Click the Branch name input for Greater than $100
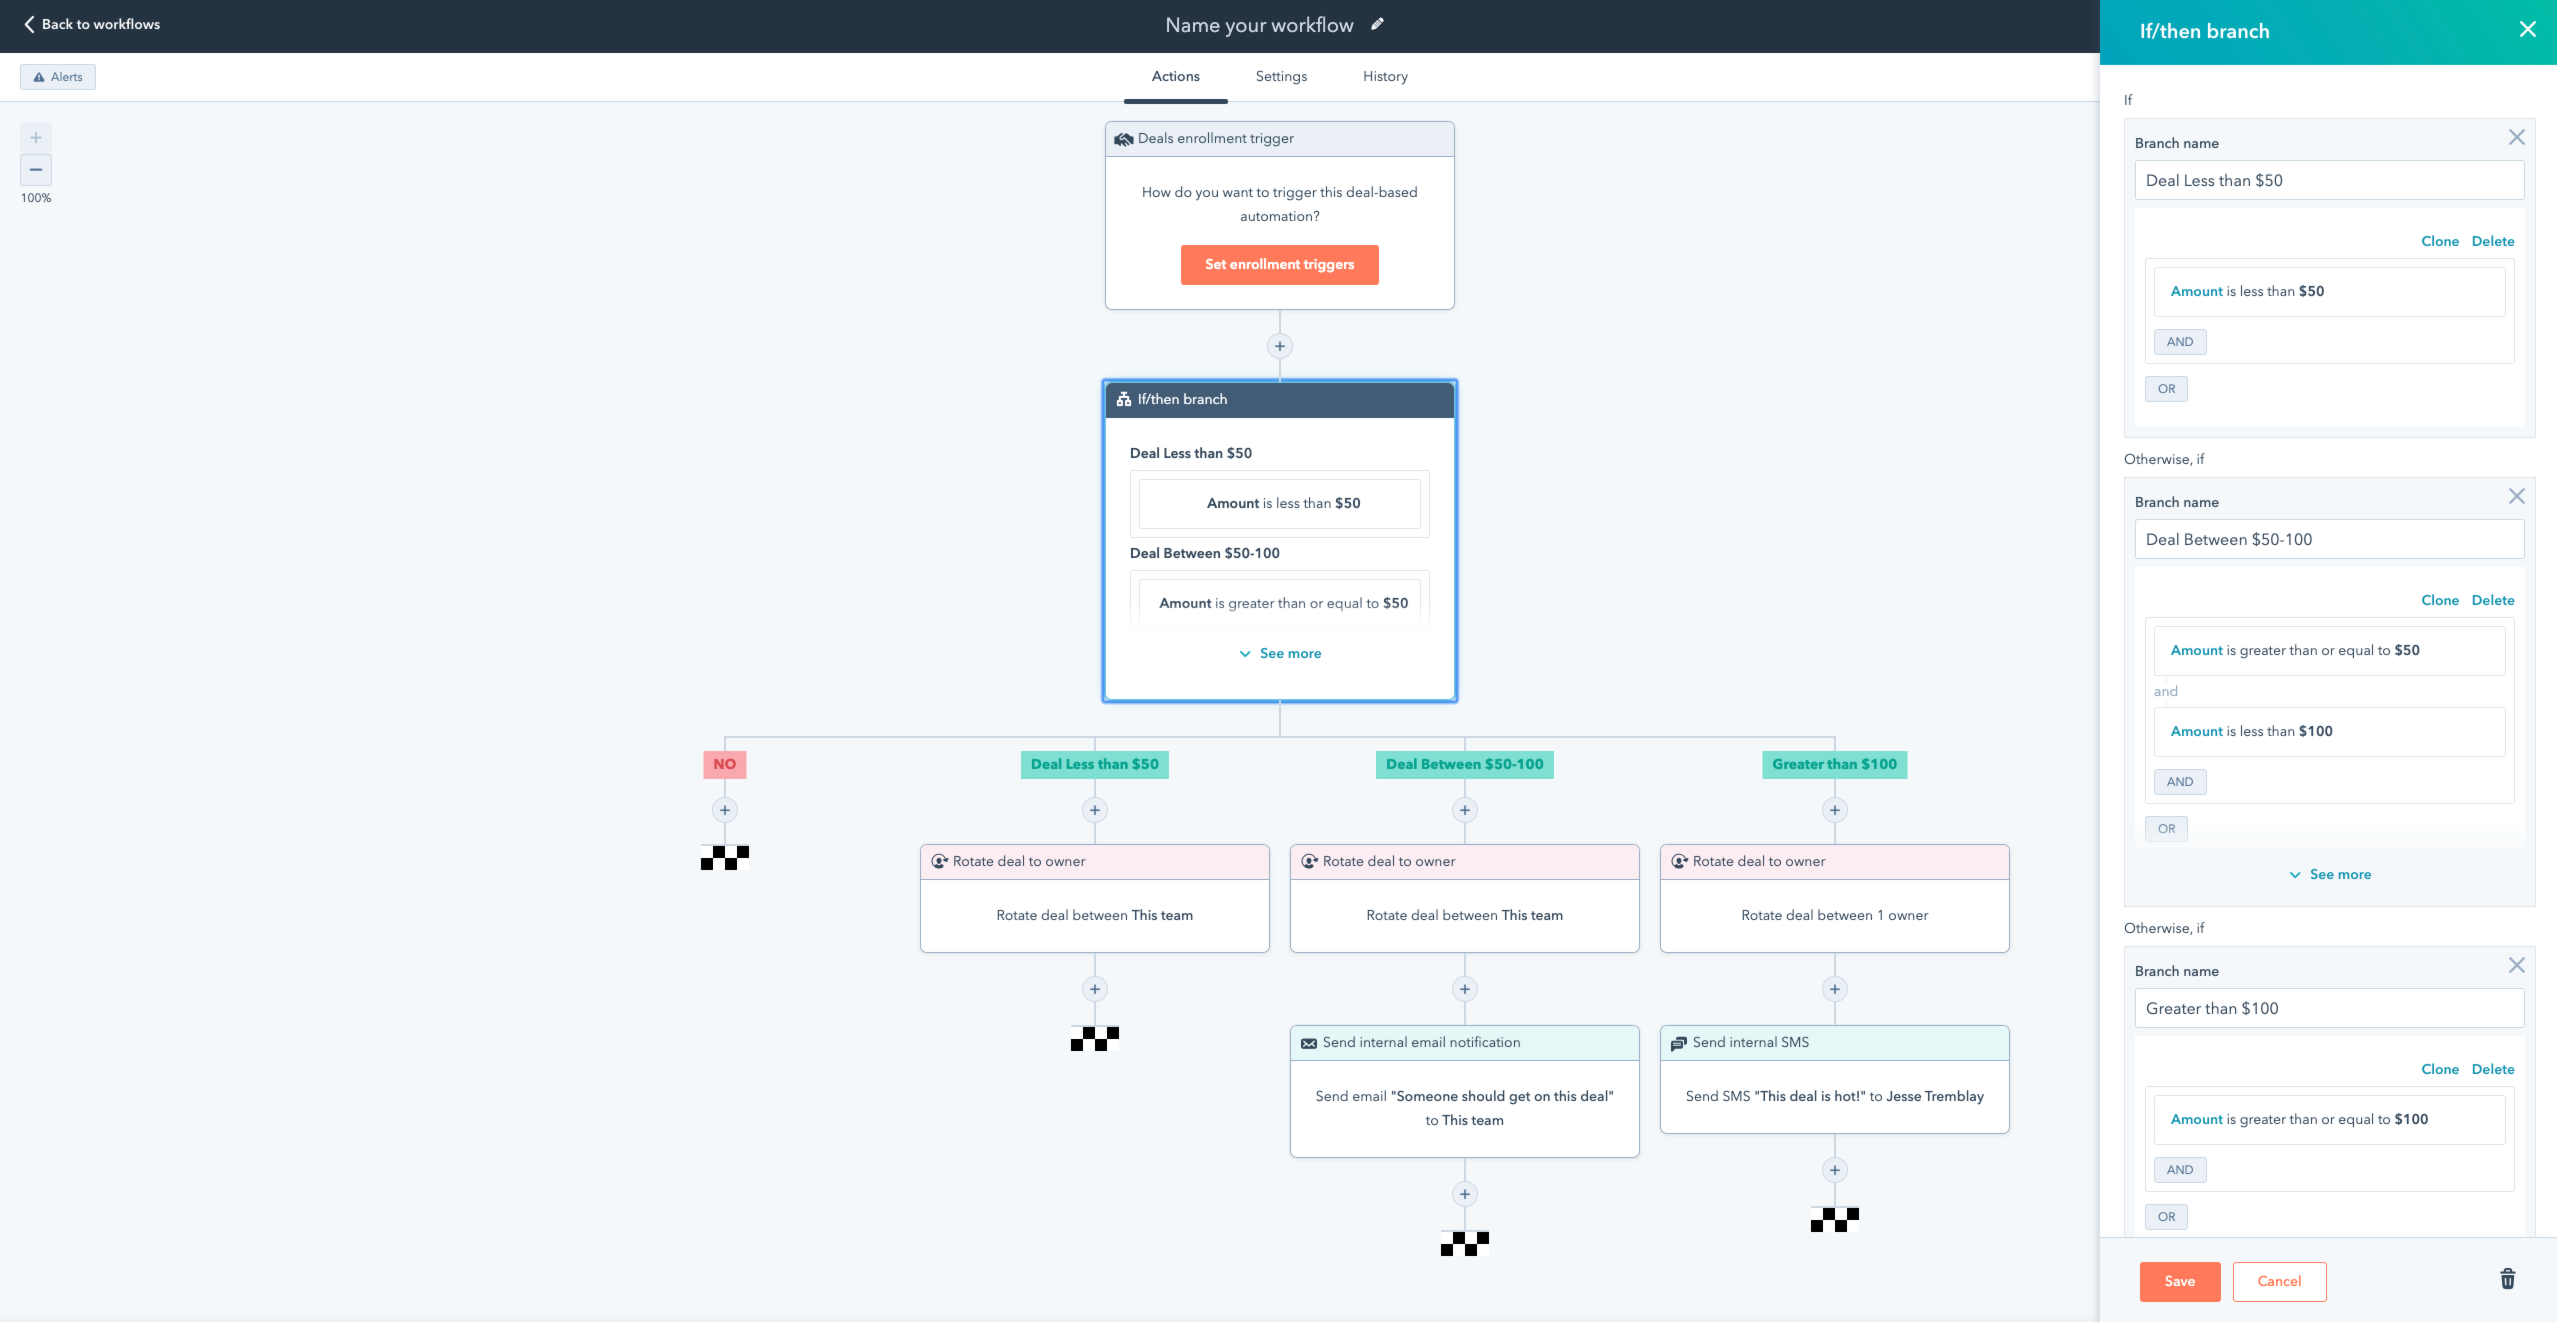The image size is (2557, 1322). pyautogui.click(x=2328, y=1008)
